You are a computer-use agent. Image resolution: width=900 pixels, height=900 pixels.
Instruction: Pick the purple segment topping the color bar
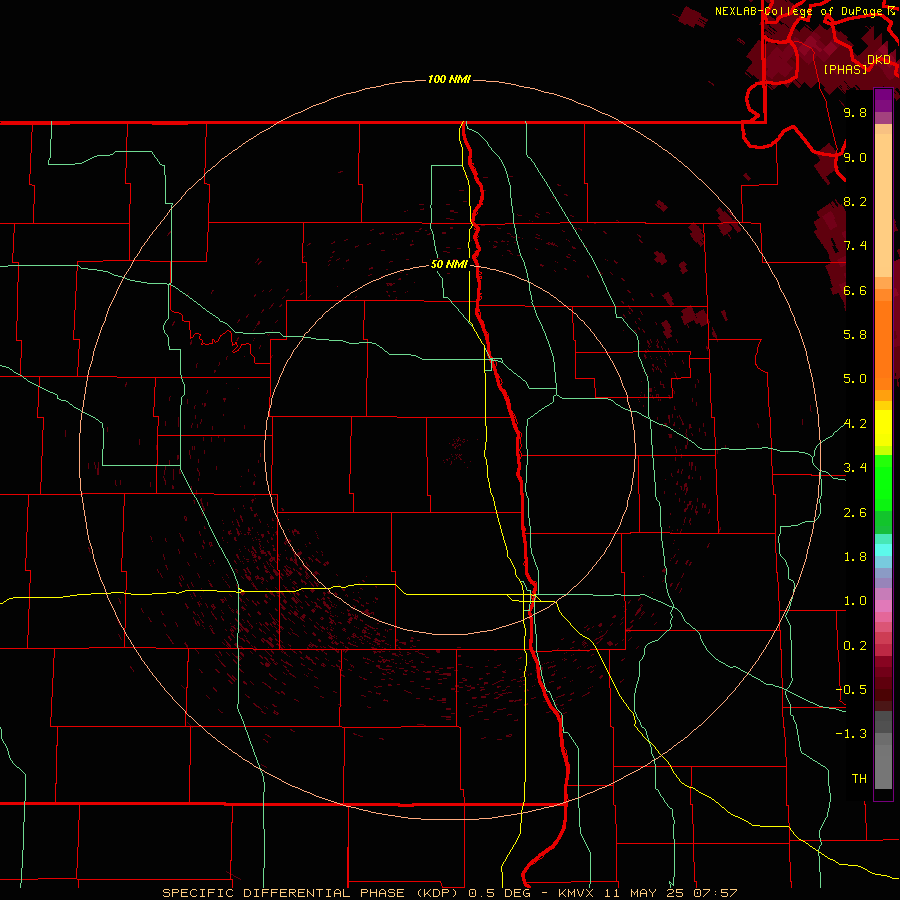pyautogui.click(x=883, y=100)
